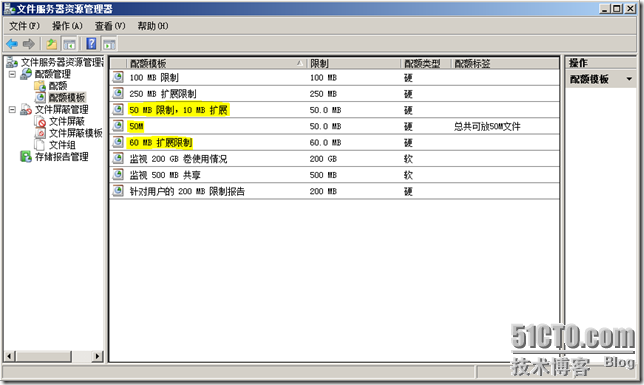
Task: Select 文件组 tree label
Action: coord(62,145)
